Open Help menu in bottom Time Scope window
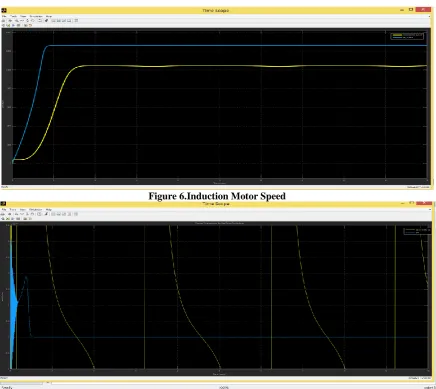436x389 pixels. click(49, 210)
